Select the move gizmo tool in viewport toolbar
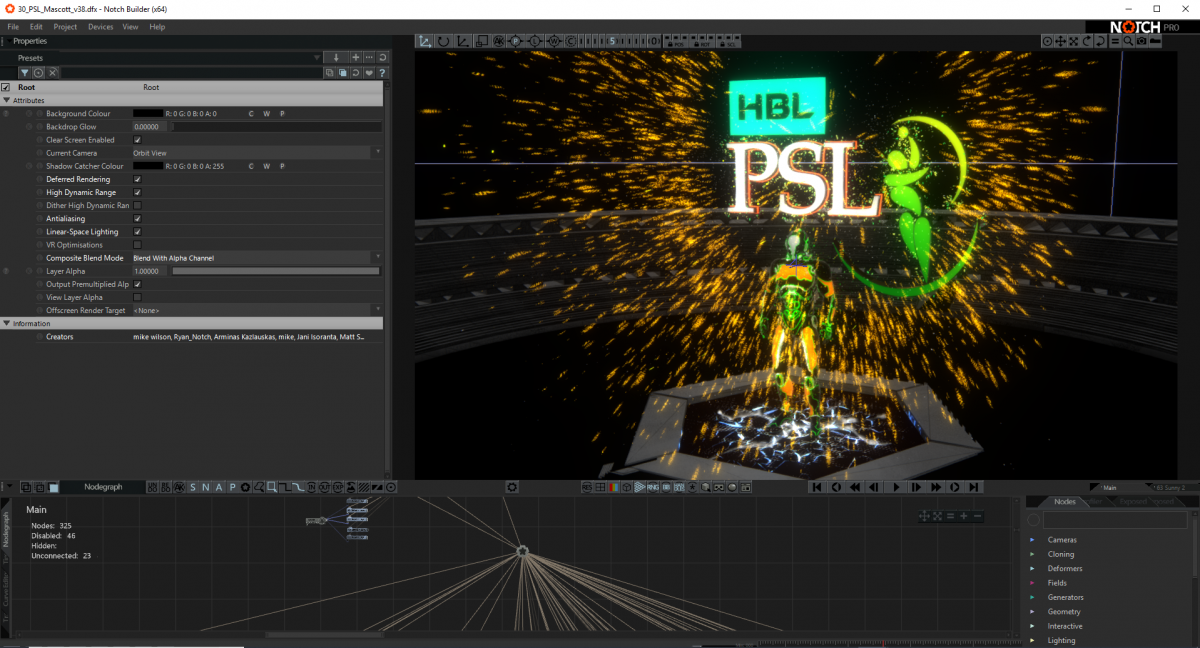 coord(425,41)
